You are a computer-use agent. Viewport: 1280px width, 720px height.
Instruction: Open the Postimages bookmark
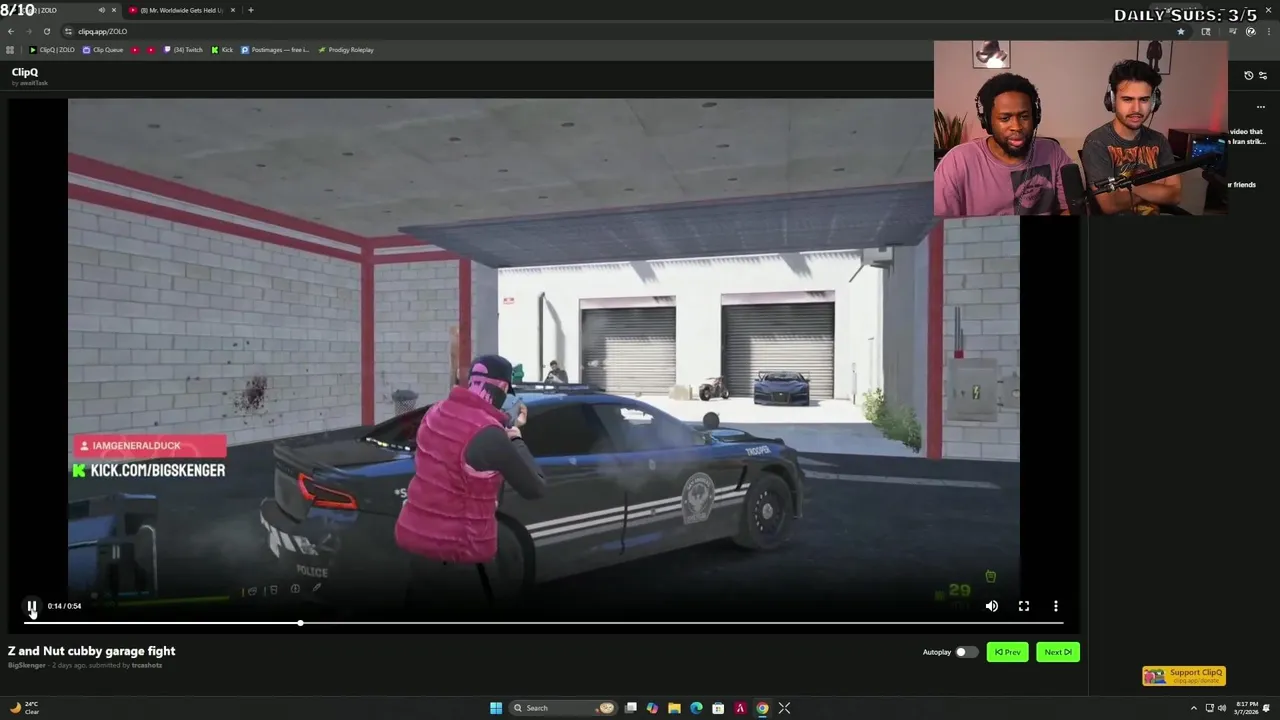(x=275, y=50)
